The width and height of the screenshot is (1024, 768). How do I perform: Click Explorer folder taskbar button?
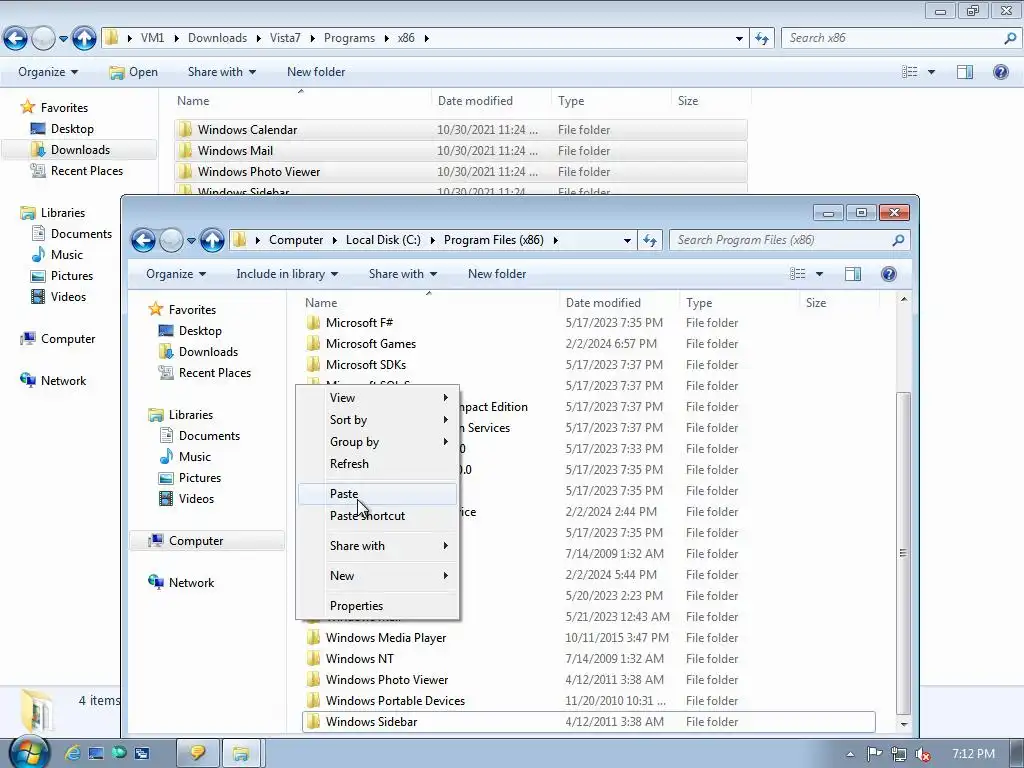tap(240, 754)
